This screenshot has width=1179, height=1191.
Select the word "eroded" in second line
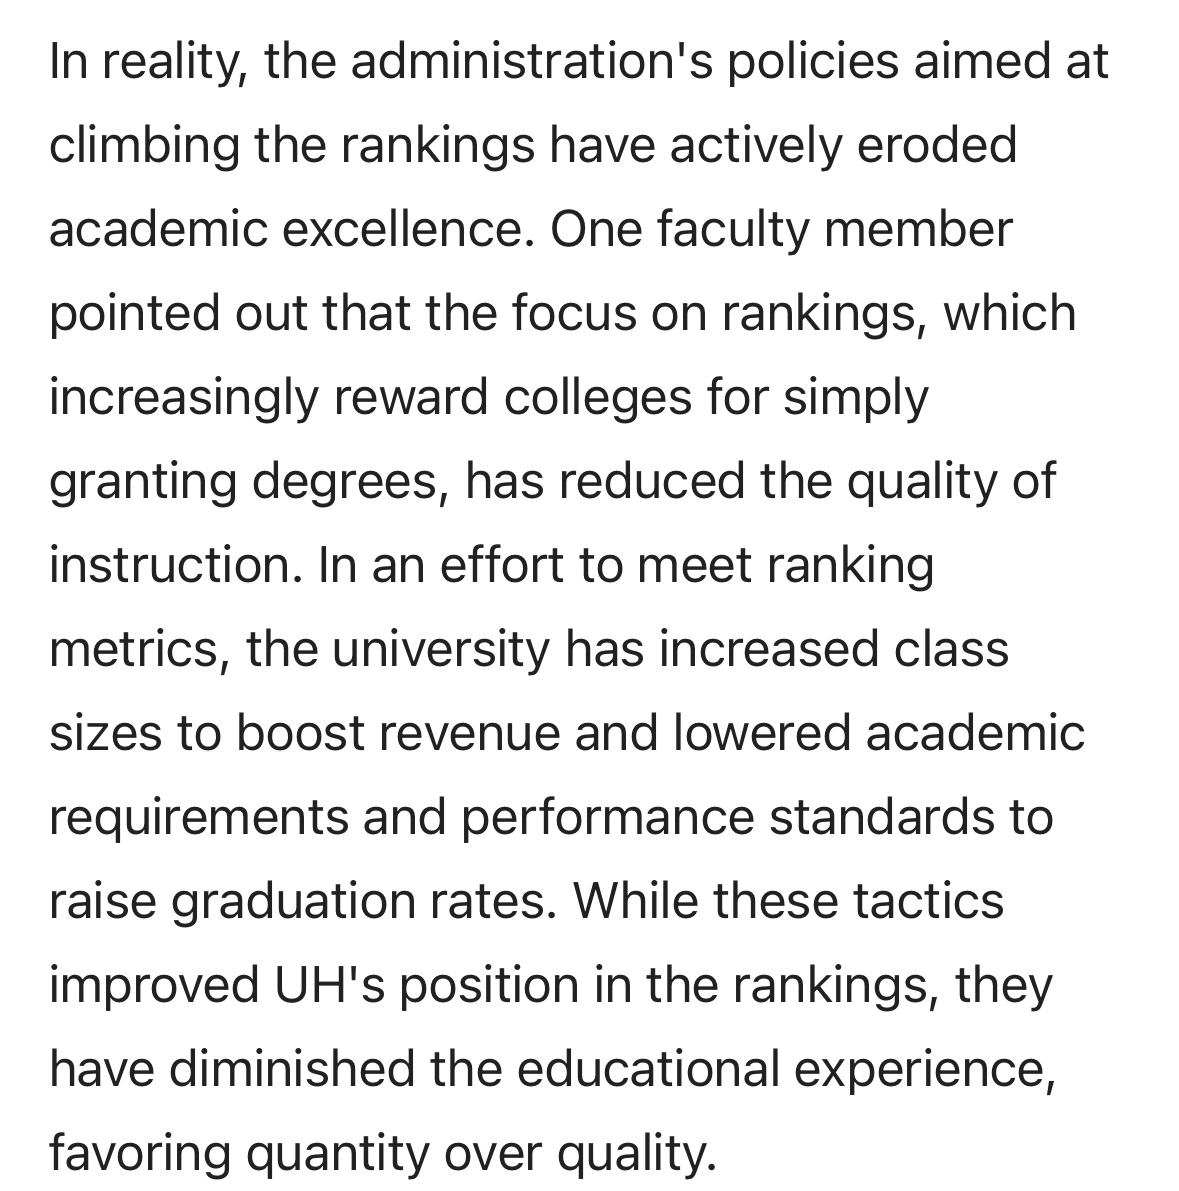click(937, 145)
